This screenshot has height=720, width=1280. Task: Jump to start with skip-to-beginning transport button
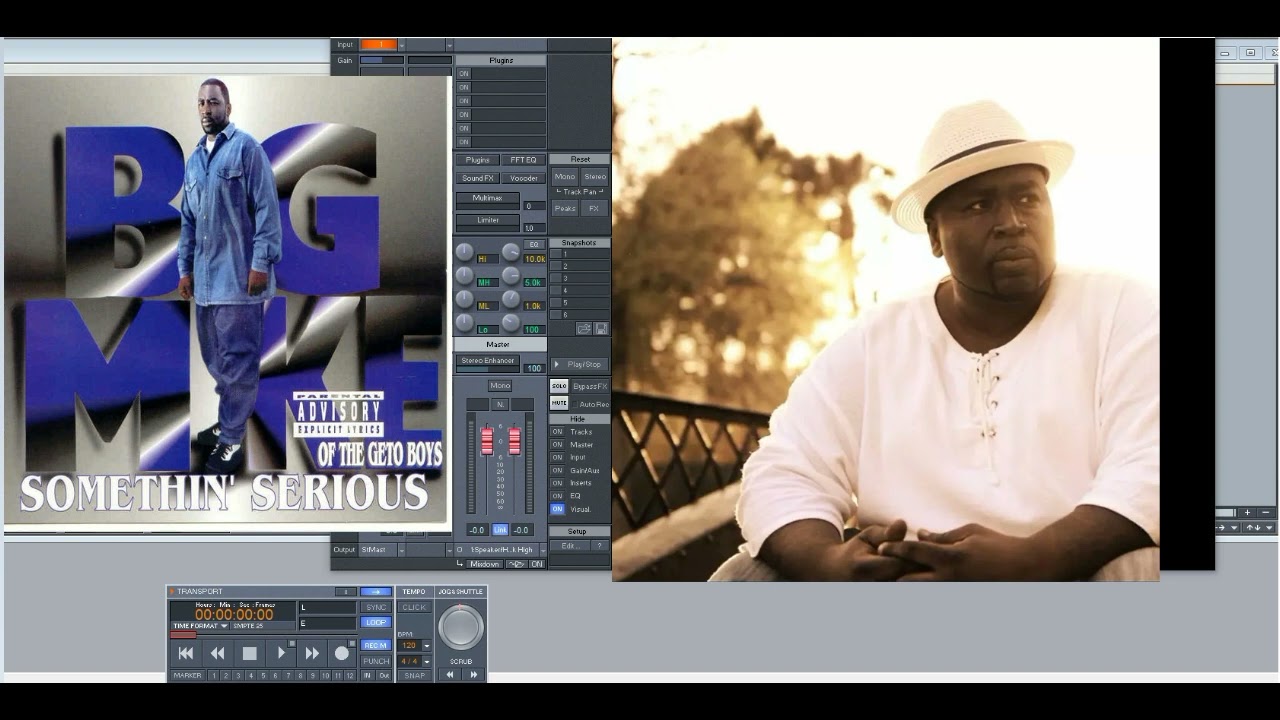point(186,653)
